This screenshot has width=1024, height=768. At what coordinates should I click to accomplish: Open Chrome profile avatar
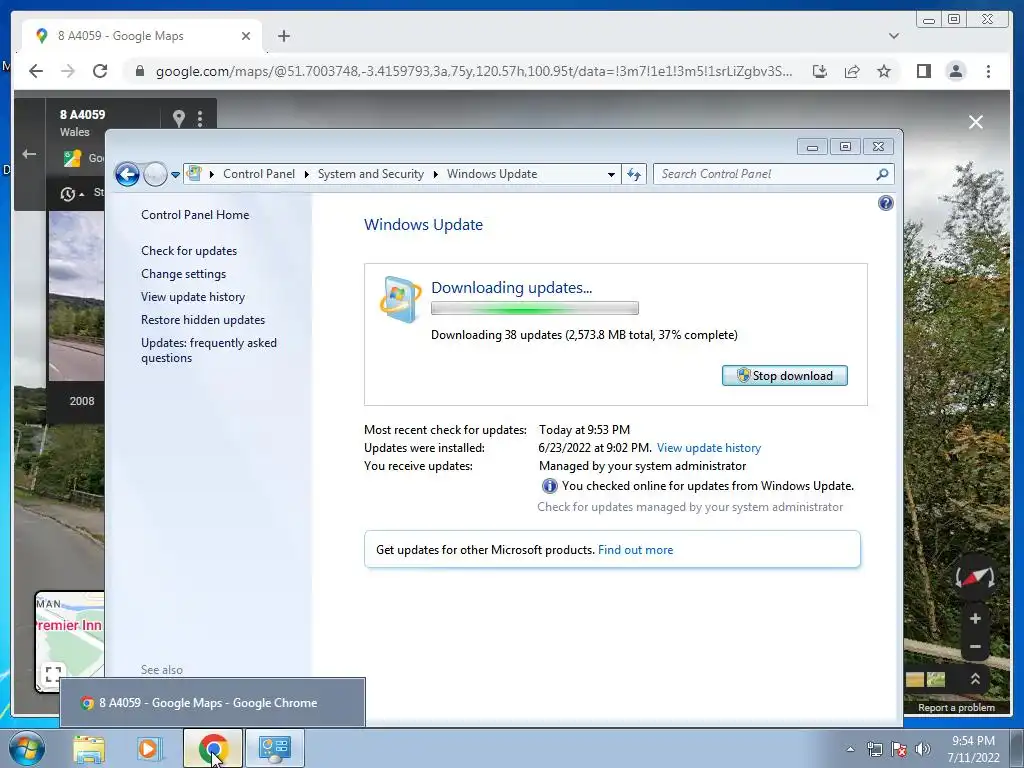click(955, 71)
